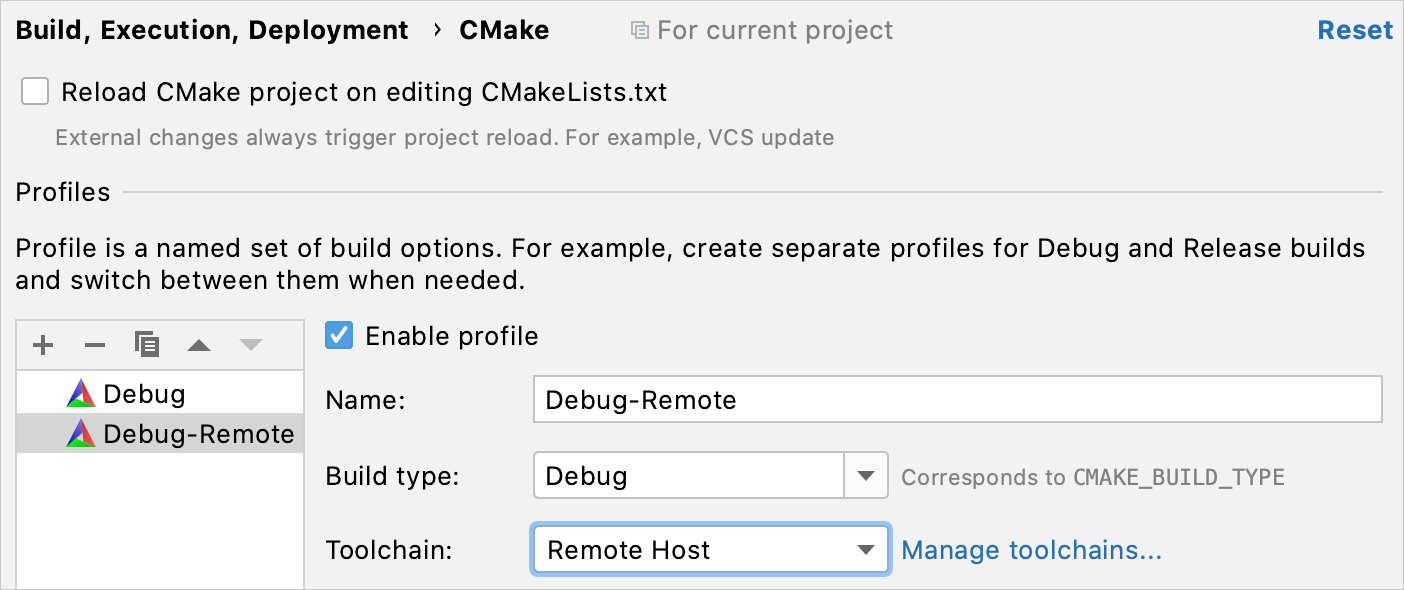Image resolution: width=1404 pixels, height=590 pixels.
Task: Add a new CMake profile with plus icon
Action: click(42, 345)
